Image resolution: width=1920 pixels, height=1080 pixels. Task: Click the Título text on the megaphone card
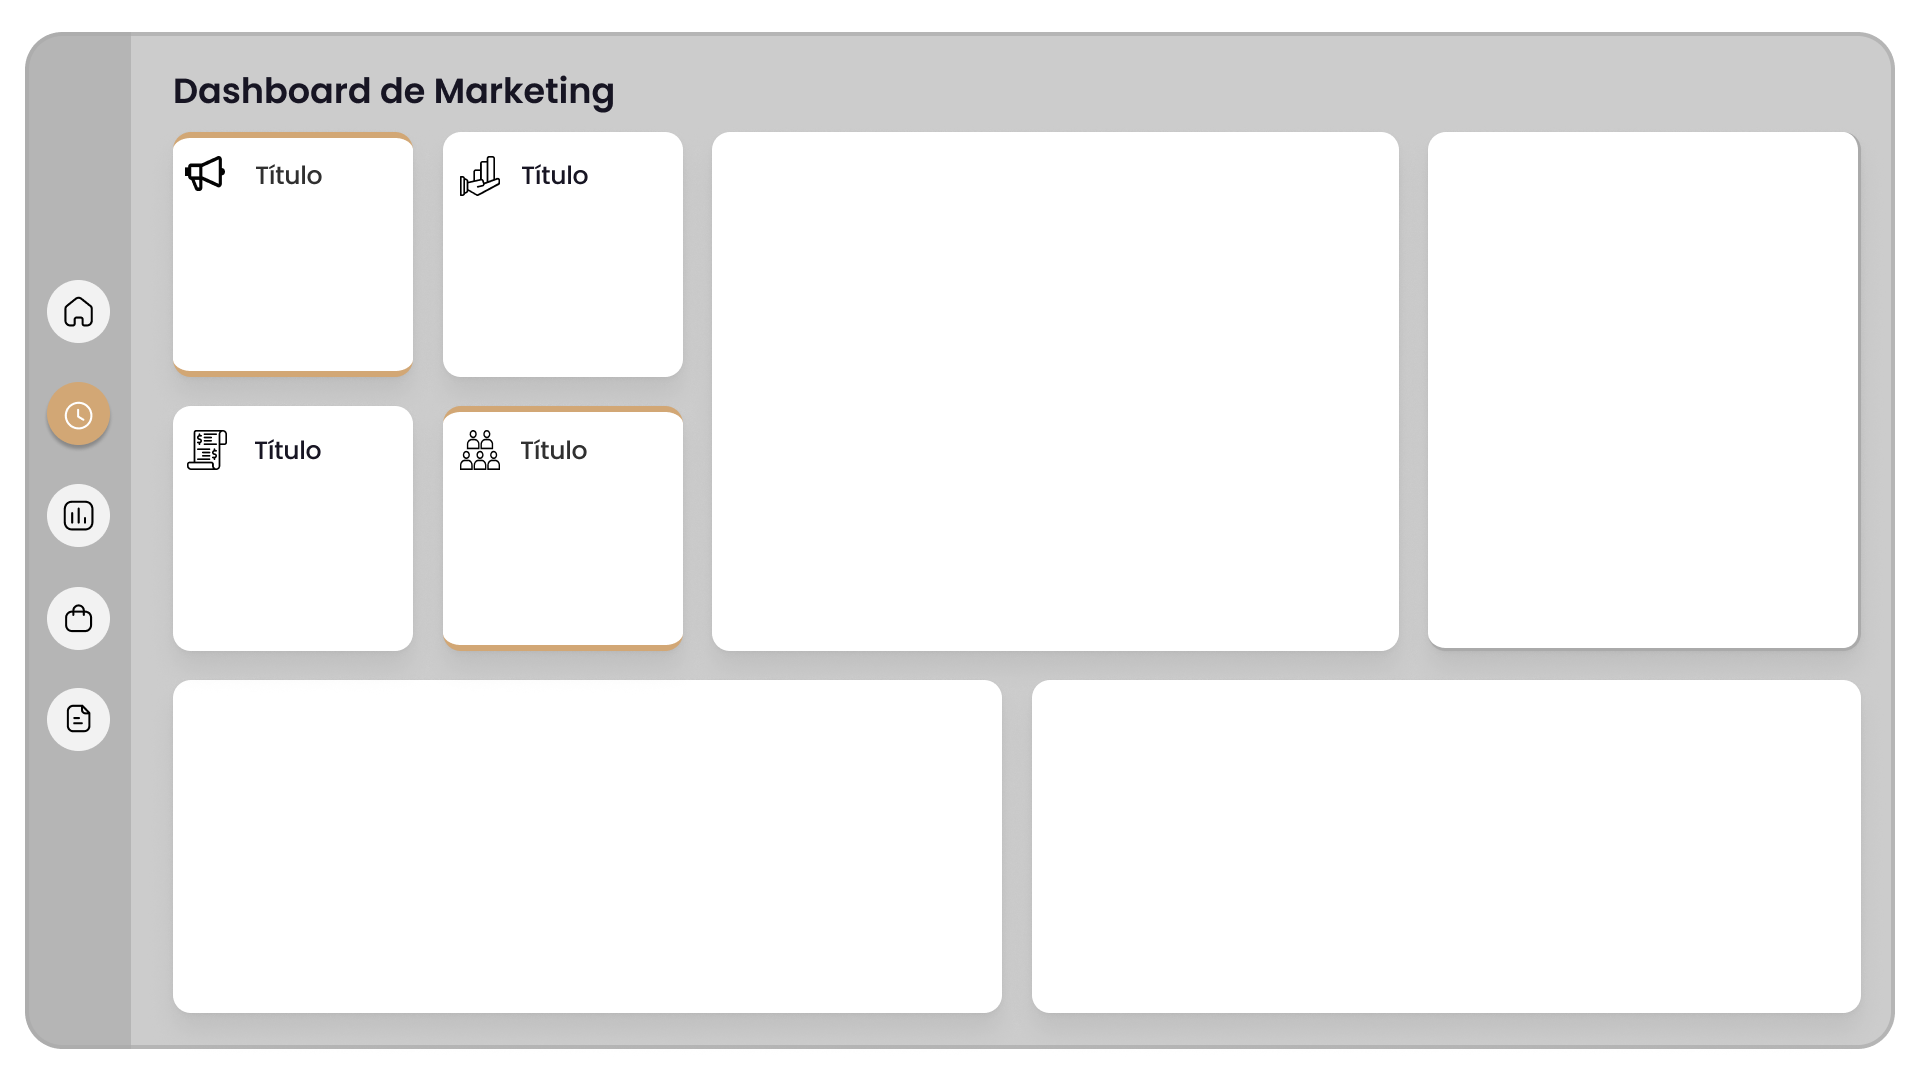[287, 175]
